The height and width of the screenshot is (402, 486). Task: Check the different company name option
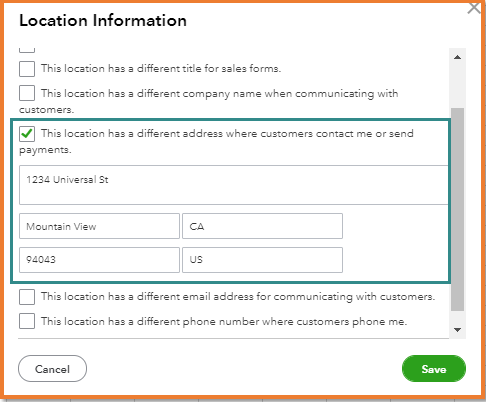click(x=27, y=93)
